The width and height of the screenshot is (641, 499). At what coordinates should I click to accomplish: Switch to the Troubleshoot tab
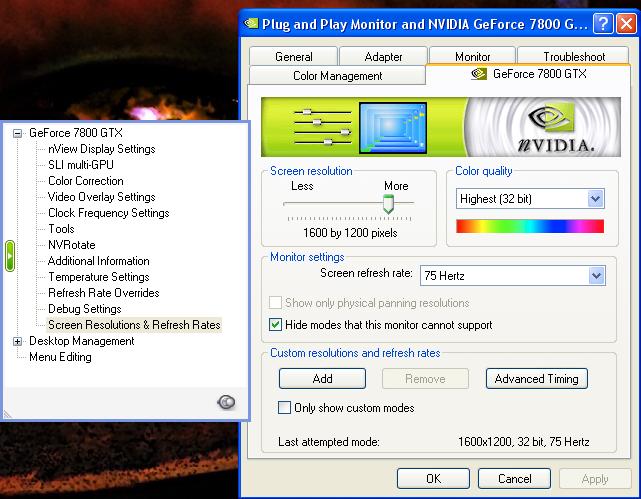coord(574,56)
